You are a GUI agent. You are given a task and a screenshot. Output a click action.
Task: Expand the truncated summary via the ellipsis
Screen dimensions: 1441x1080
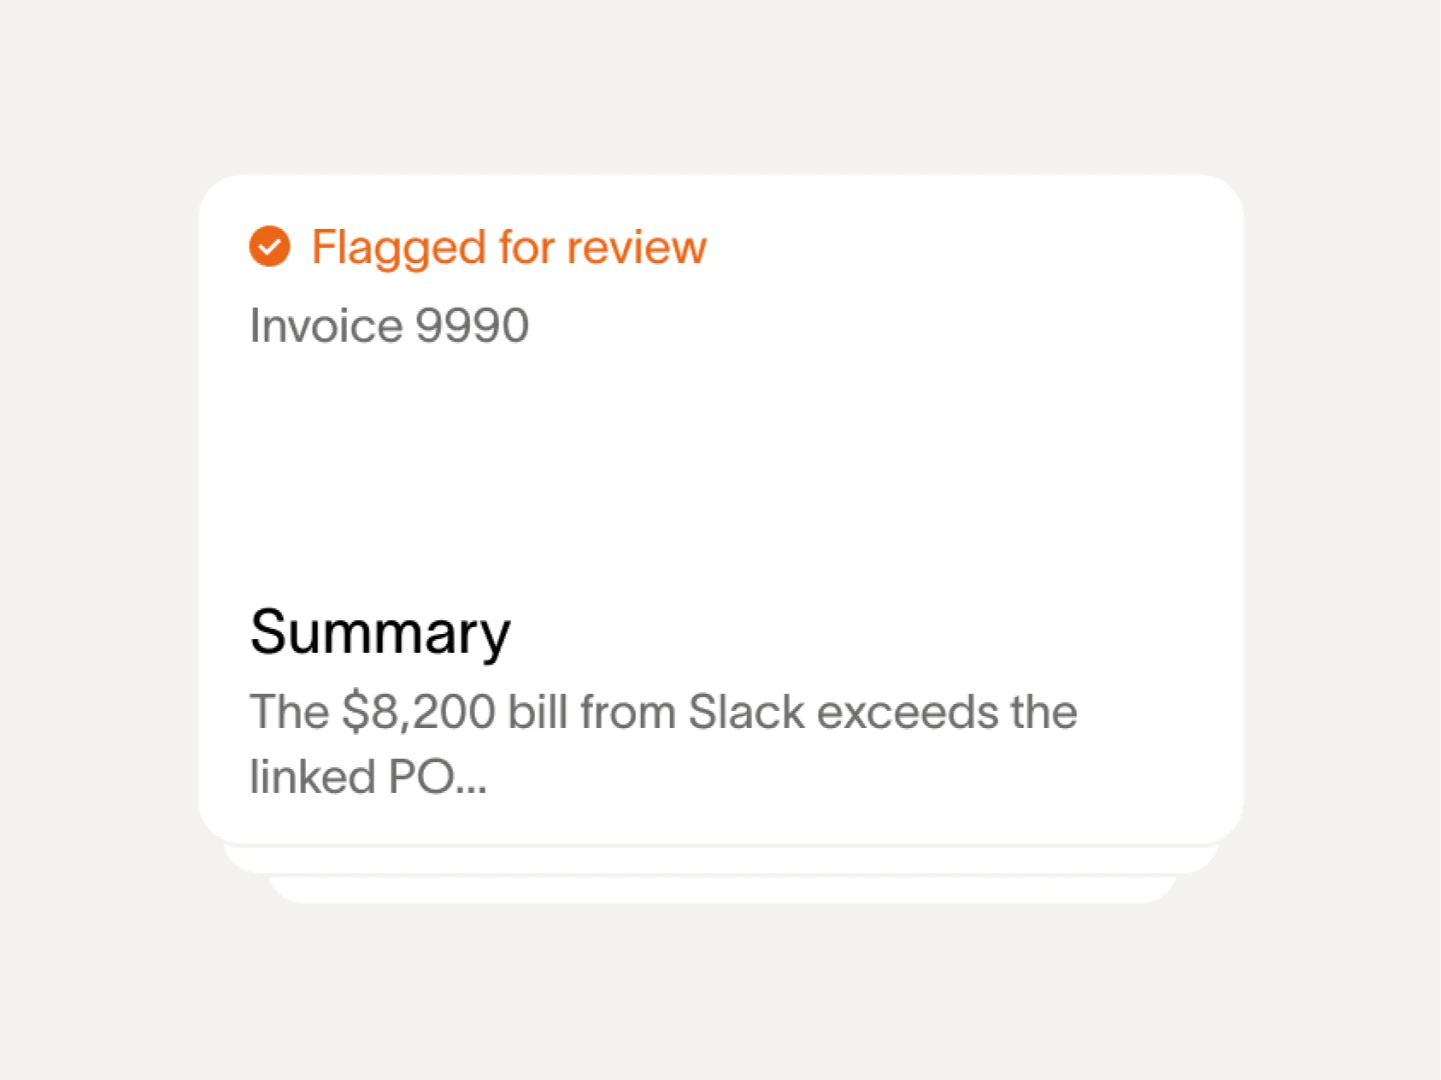coord(471,779)
